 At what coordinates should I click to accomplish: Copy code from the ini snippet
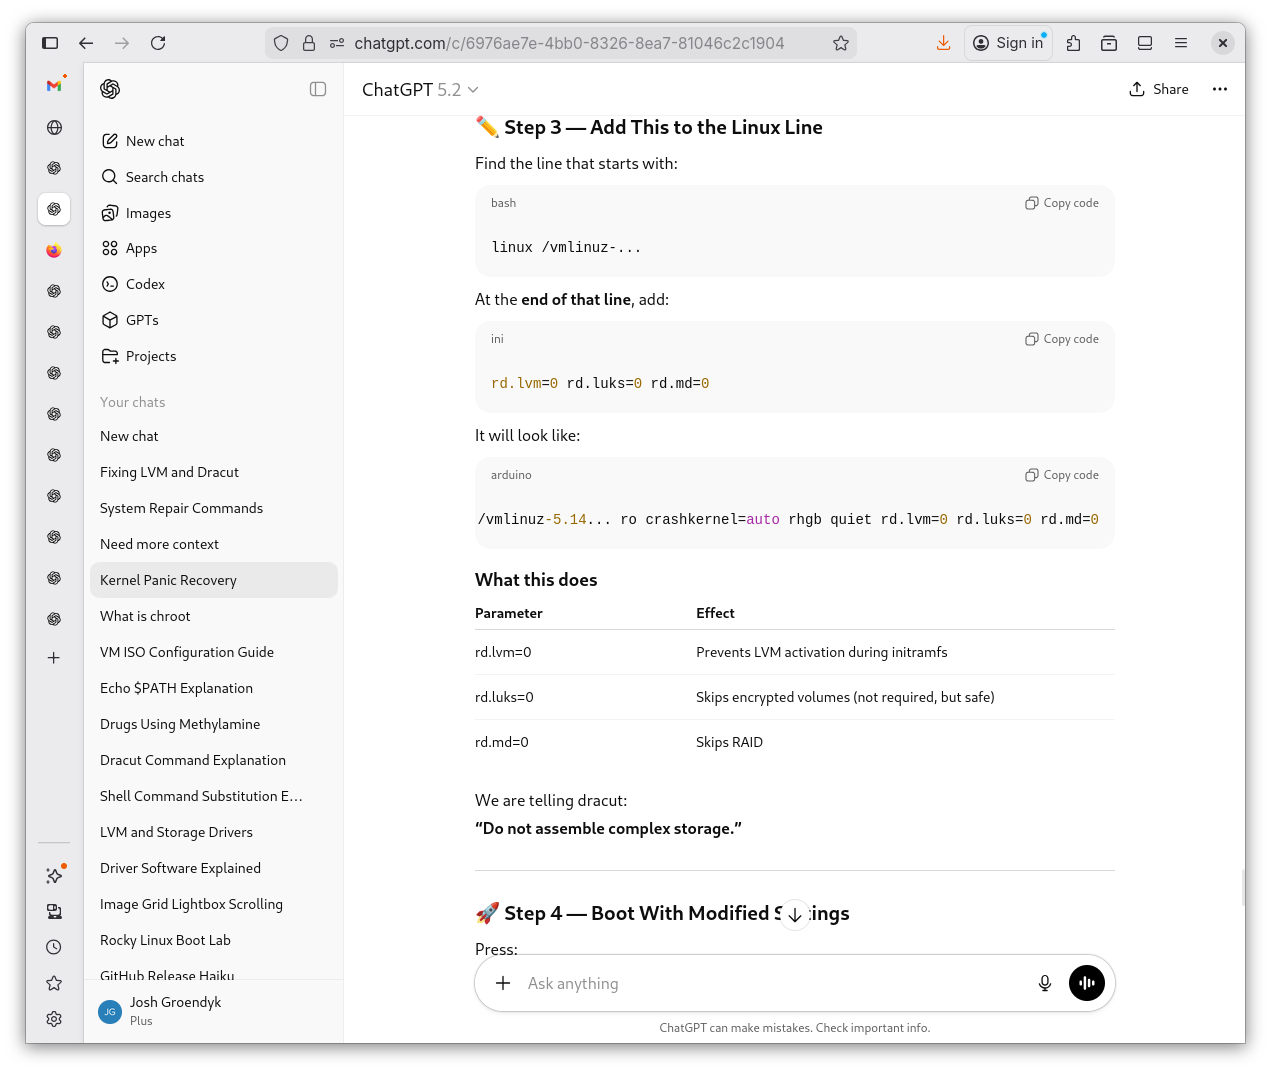pyautogui.click(x=1061, y=339)
